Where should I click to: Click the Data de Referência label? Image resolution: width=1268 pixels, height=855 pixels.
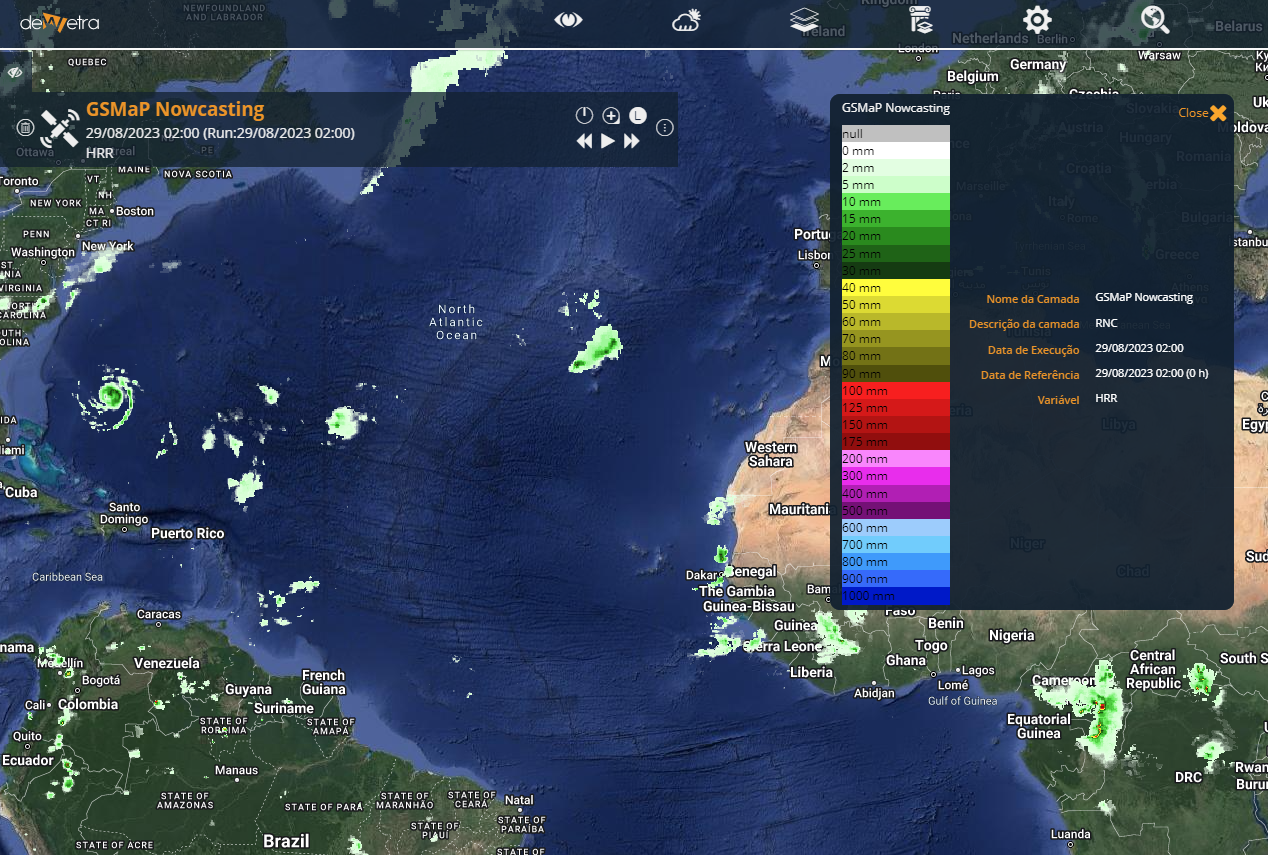pos(1030,375)
